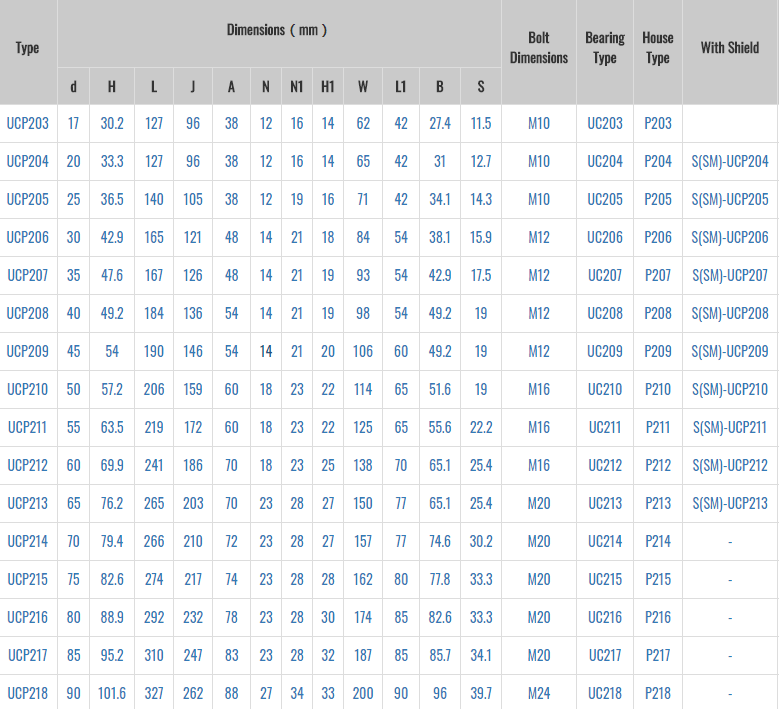The image size is (779, 709).
Task: Select the S(SM)-UCP204 shield link
Action: (x=729, y=161)
